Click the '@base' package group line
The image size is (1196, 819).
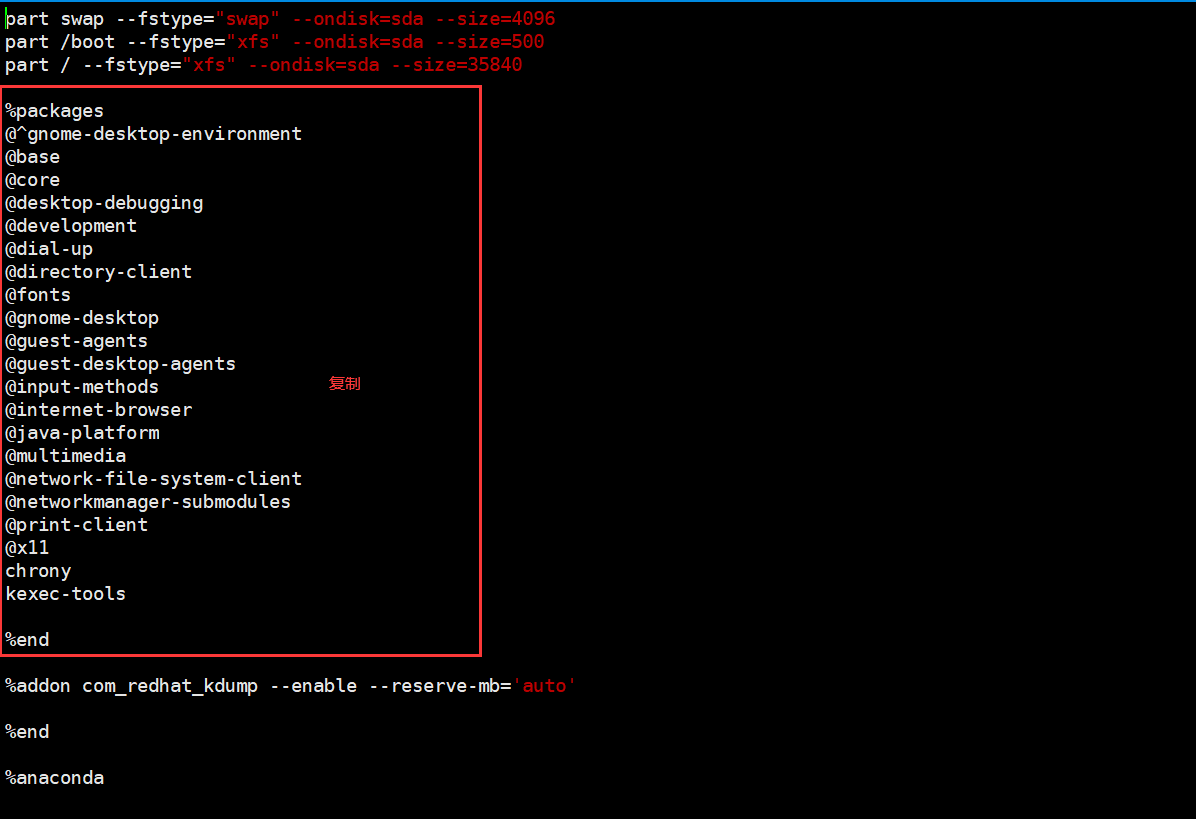32,156
